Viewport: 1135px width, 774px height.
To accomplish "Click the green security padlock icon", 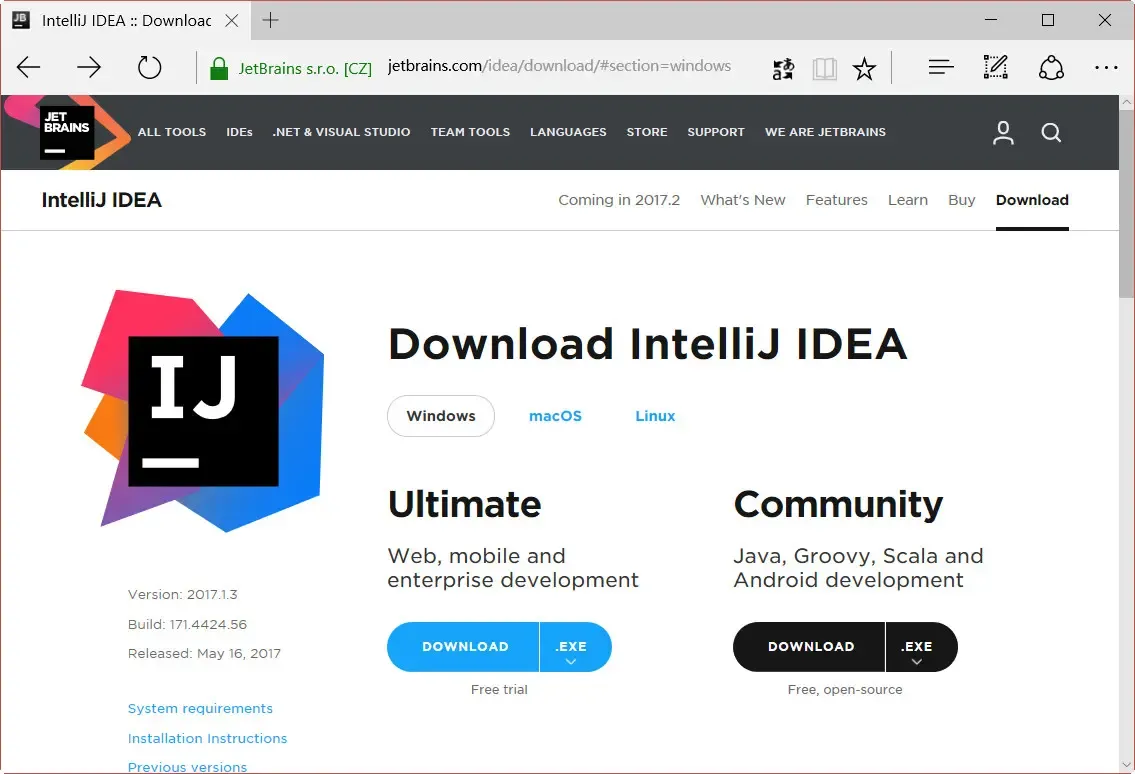I will (219, 69).
